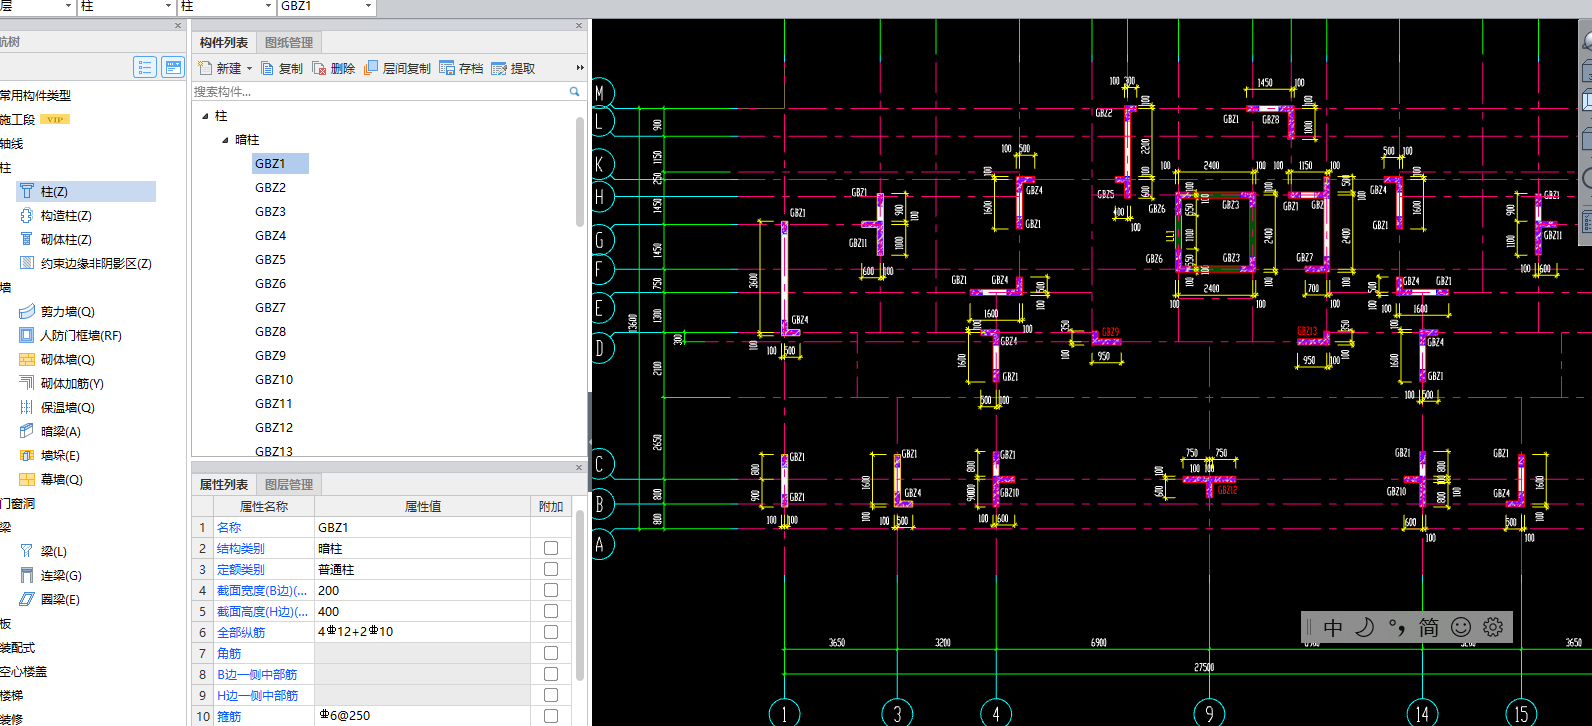Click the 新建 new component button
Screen dimensions: 1592x726
click(x=221, y=68)
